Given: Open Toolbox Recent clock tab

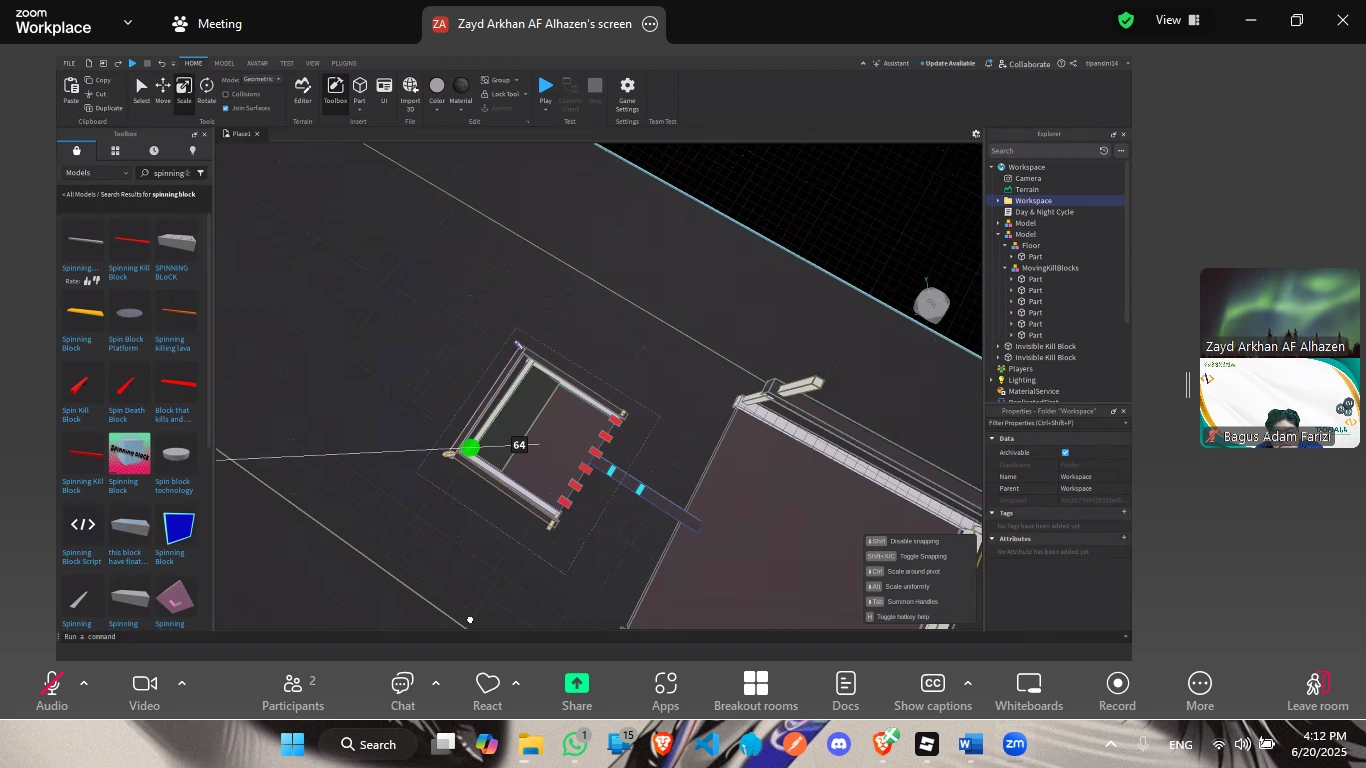Looking at the screenshot, I should [x=154, y=151].
